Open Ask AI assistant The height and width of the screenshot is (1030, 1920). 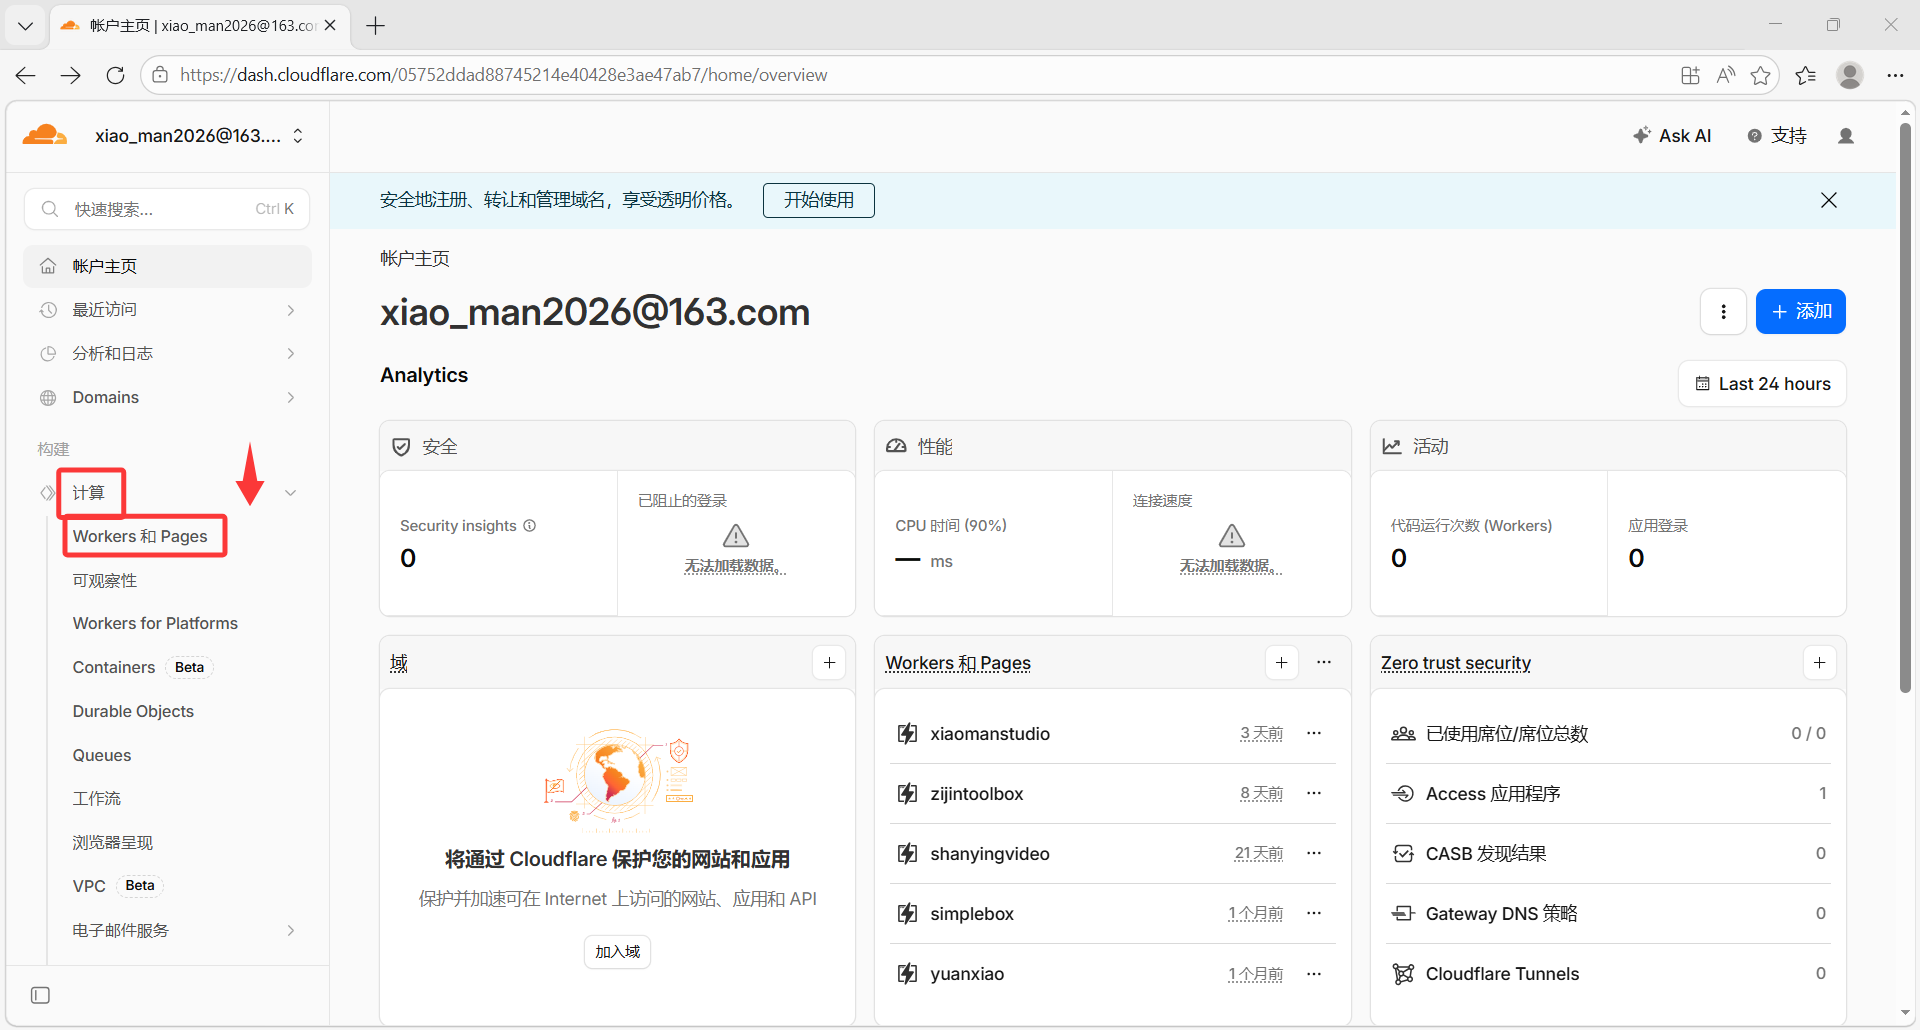(x=1672, y=136)
